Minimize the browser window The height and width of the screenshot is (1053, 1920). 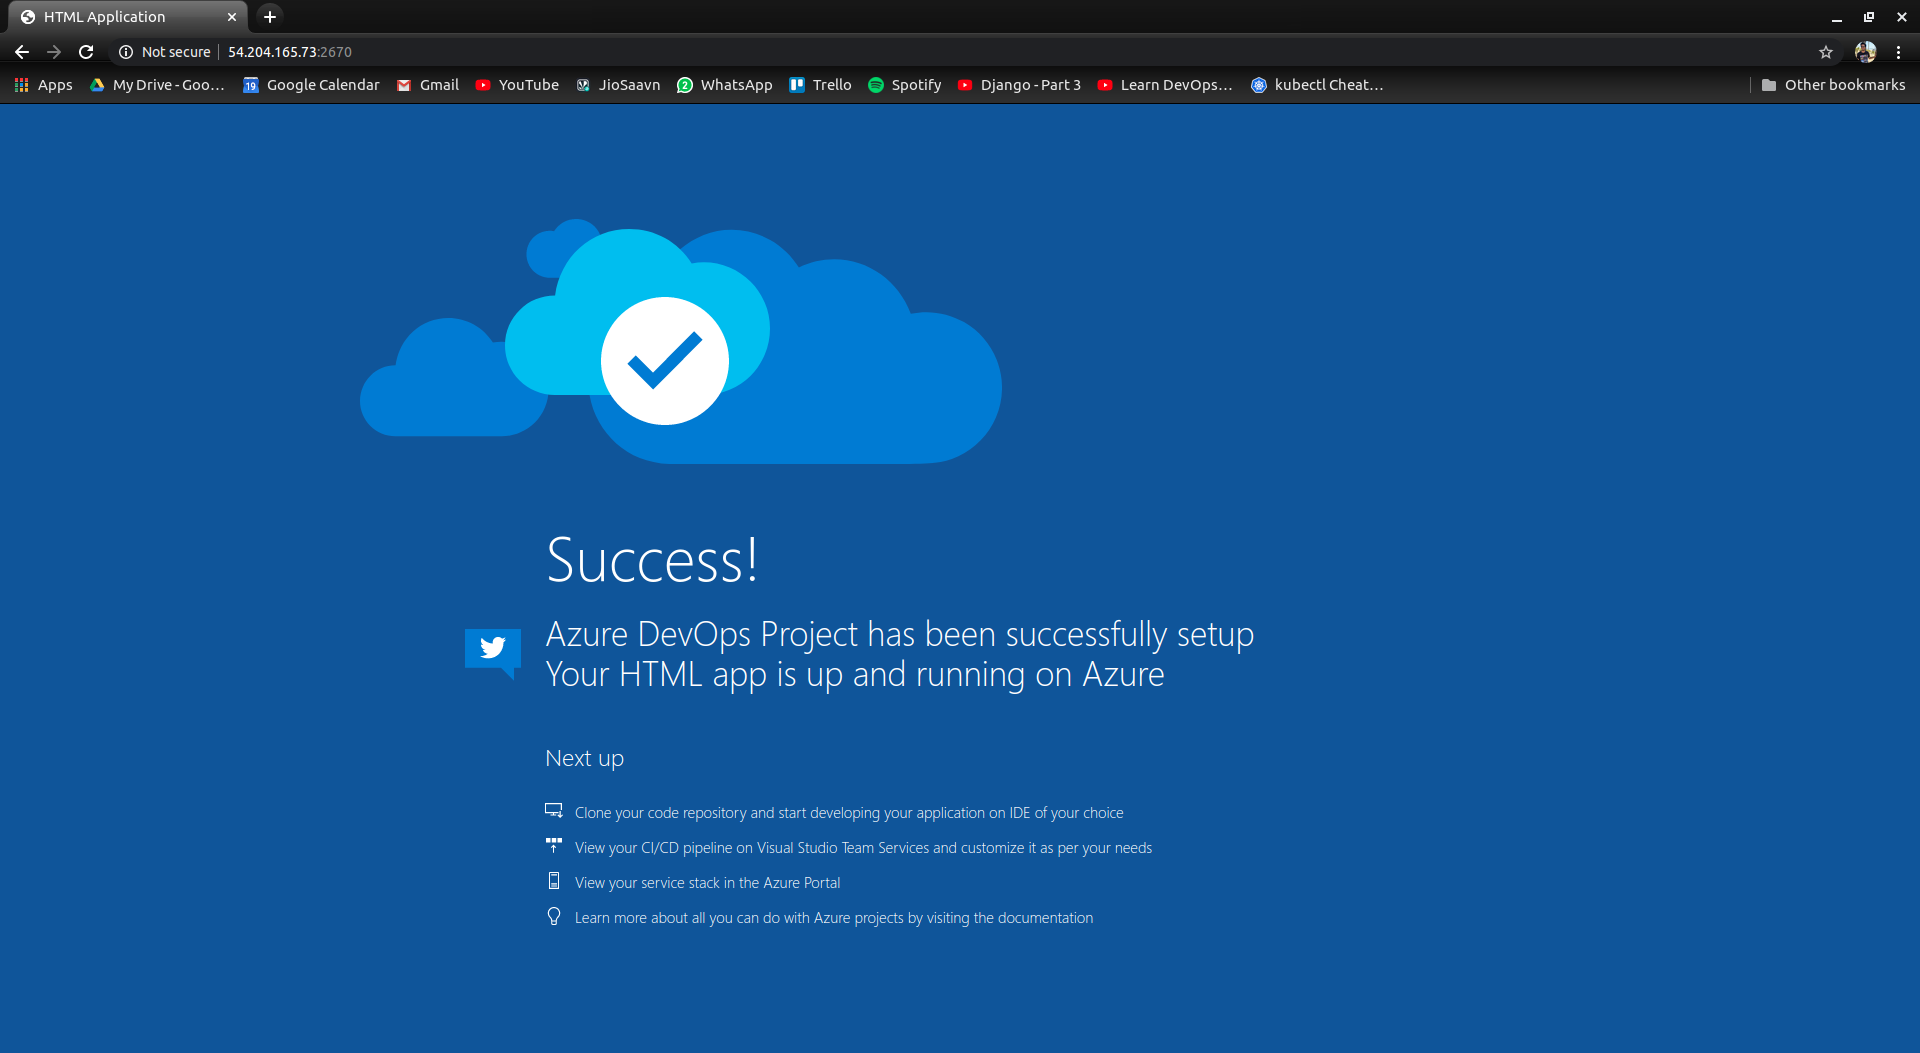click(1836, 17)
